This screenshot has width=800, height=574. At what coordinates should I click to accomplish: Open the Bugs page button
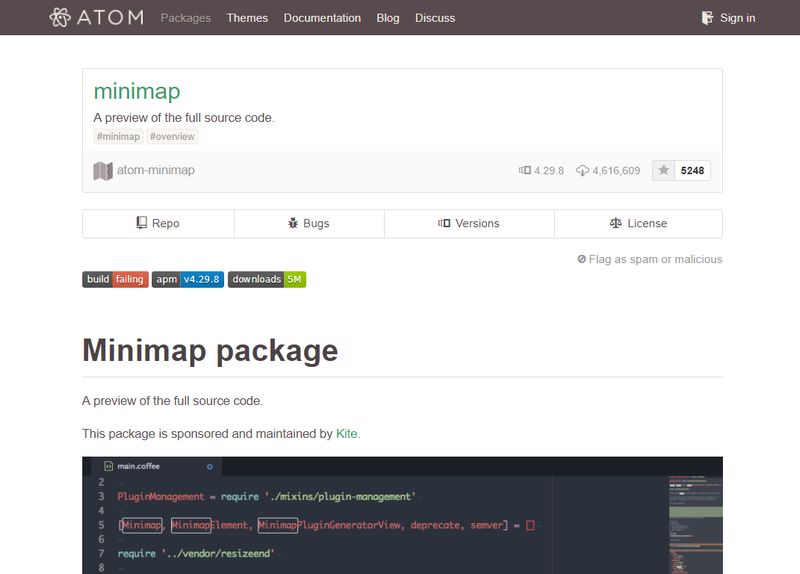point(308,223)
